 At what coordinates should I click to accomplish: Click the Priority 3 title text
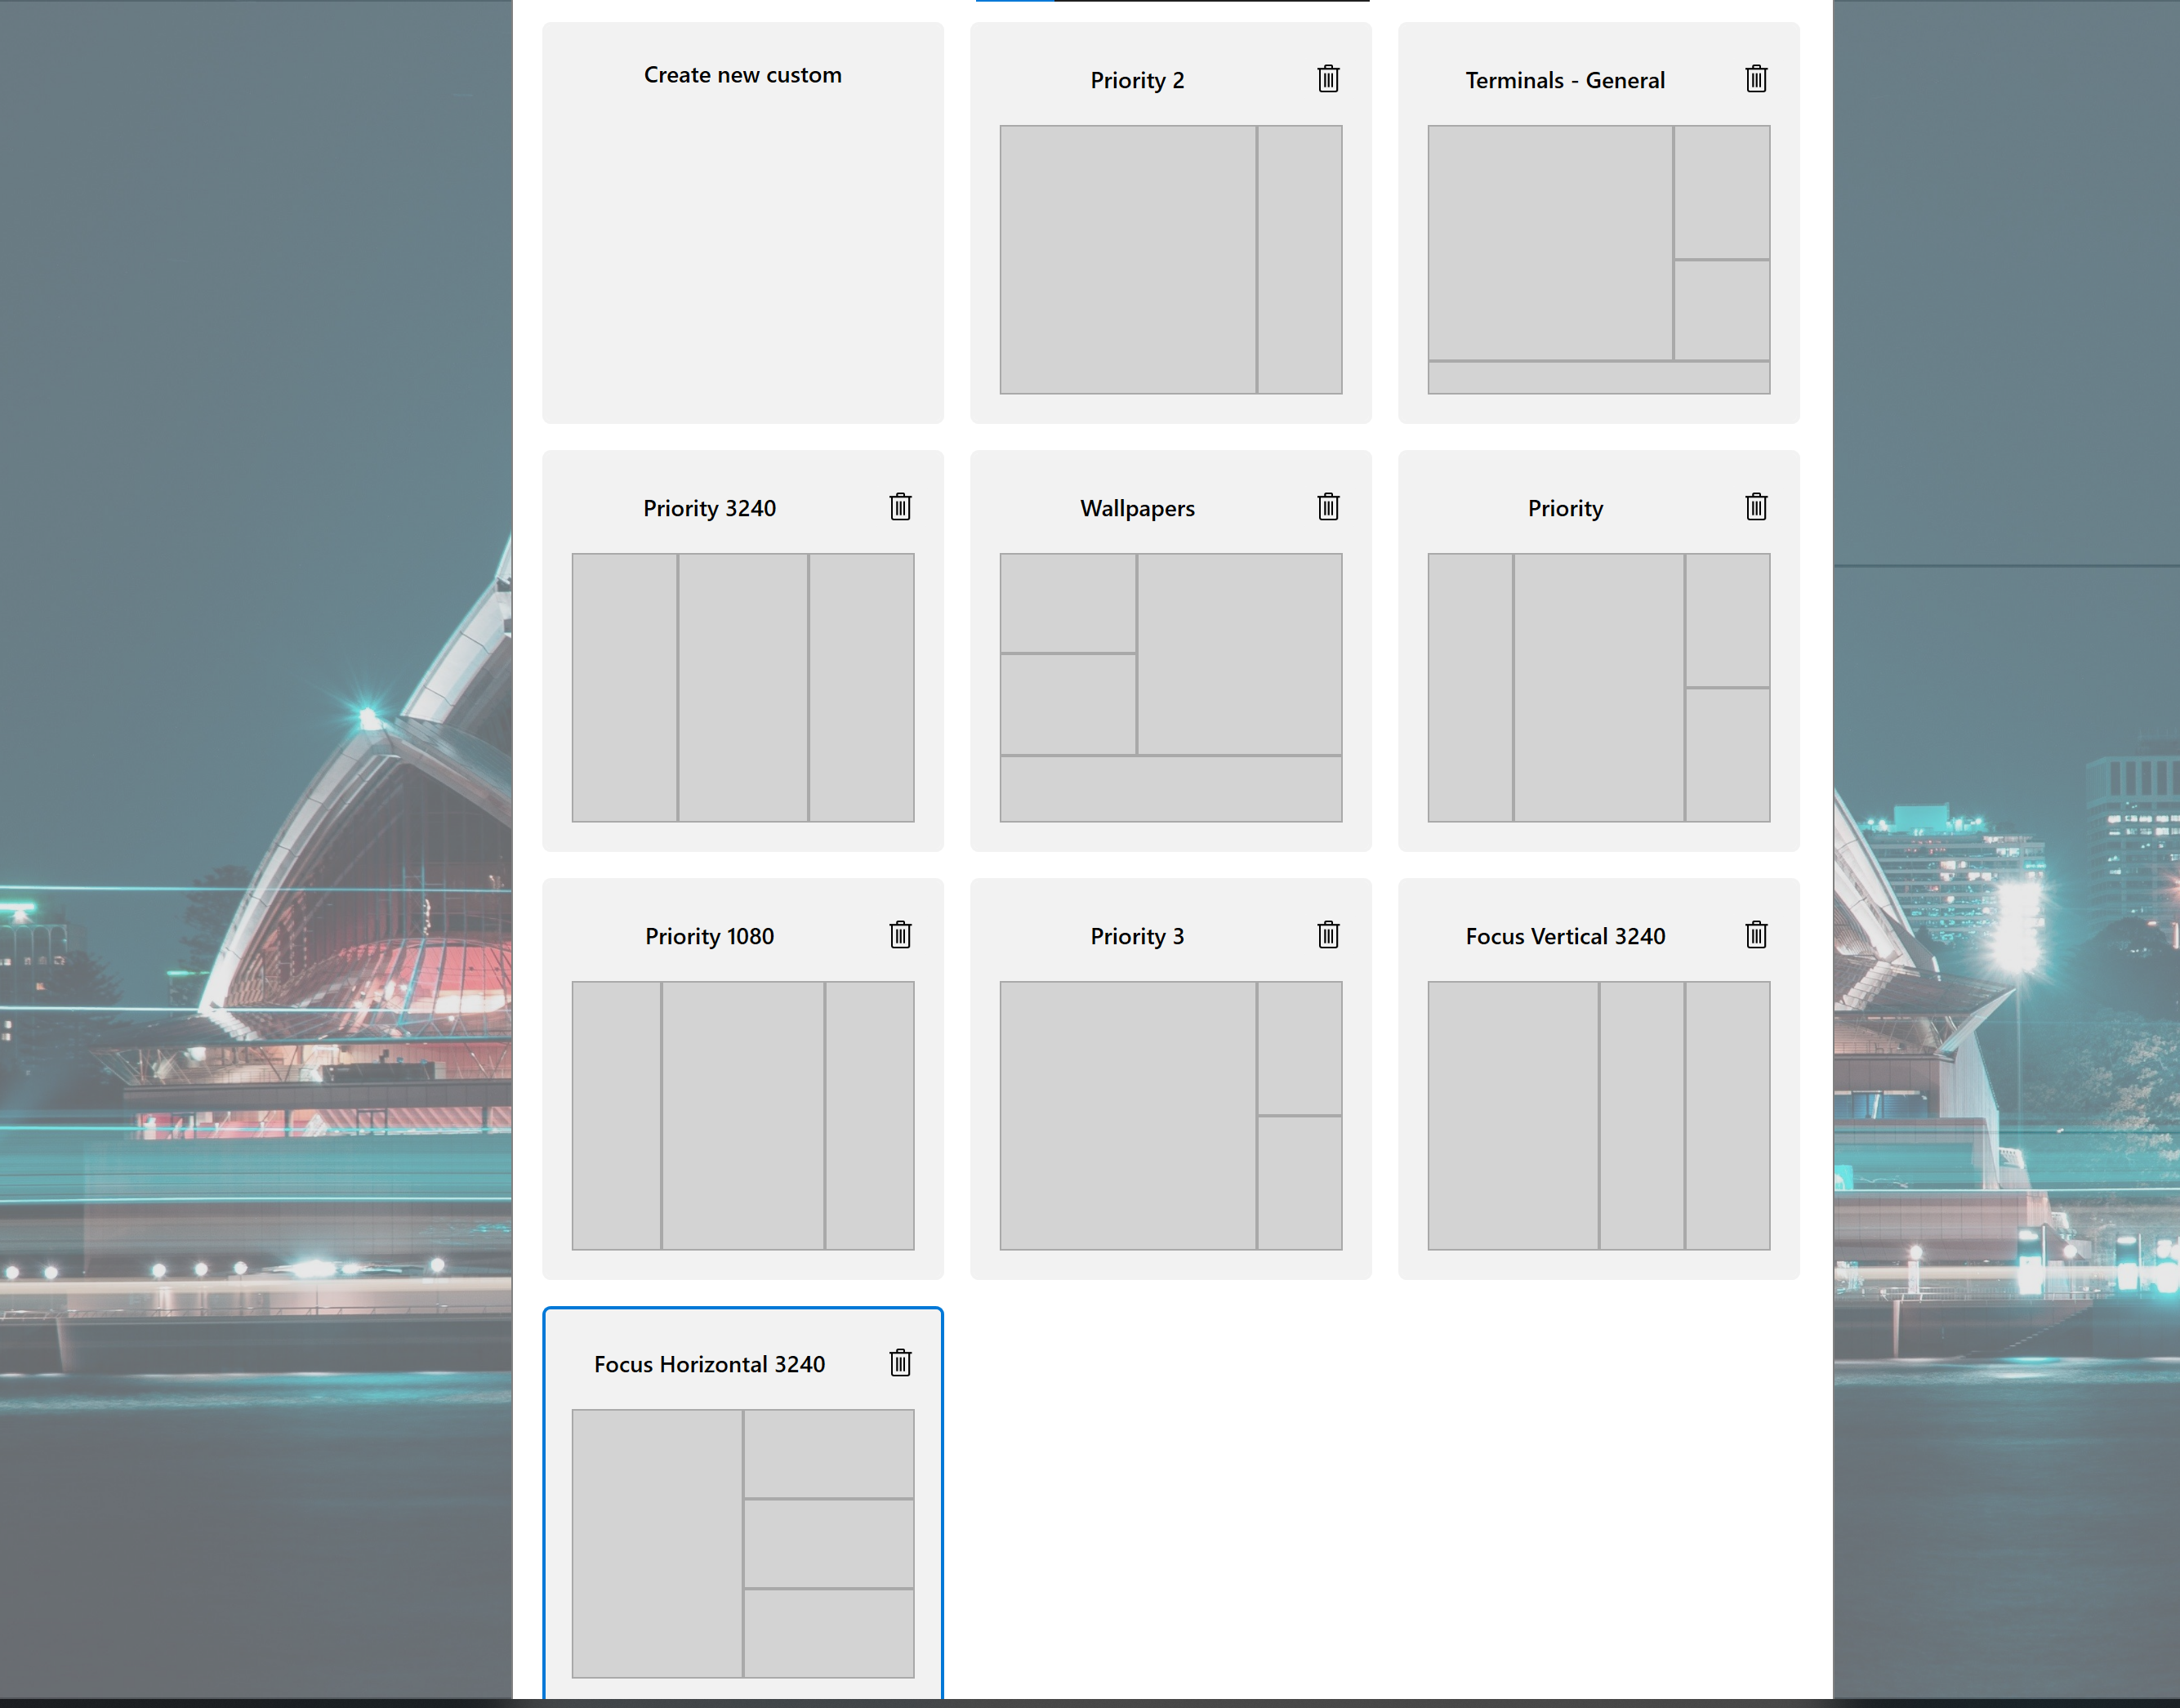(1137, 936)
